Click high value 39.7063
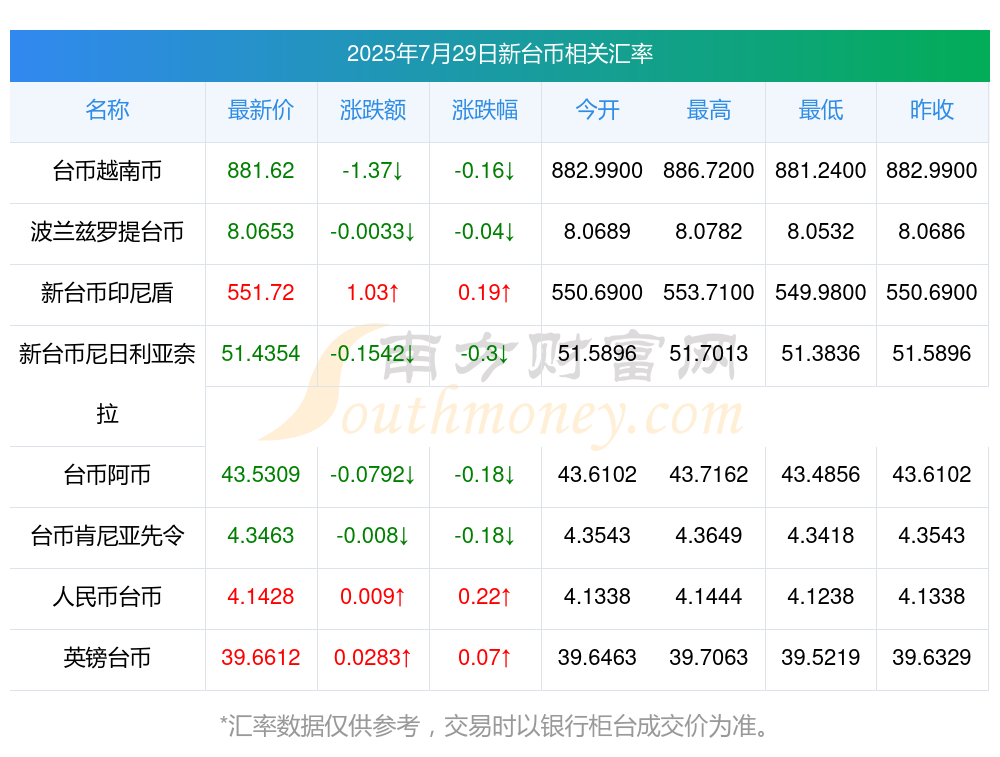Viewport: 1000px width, 757px height. pos(709,658)
